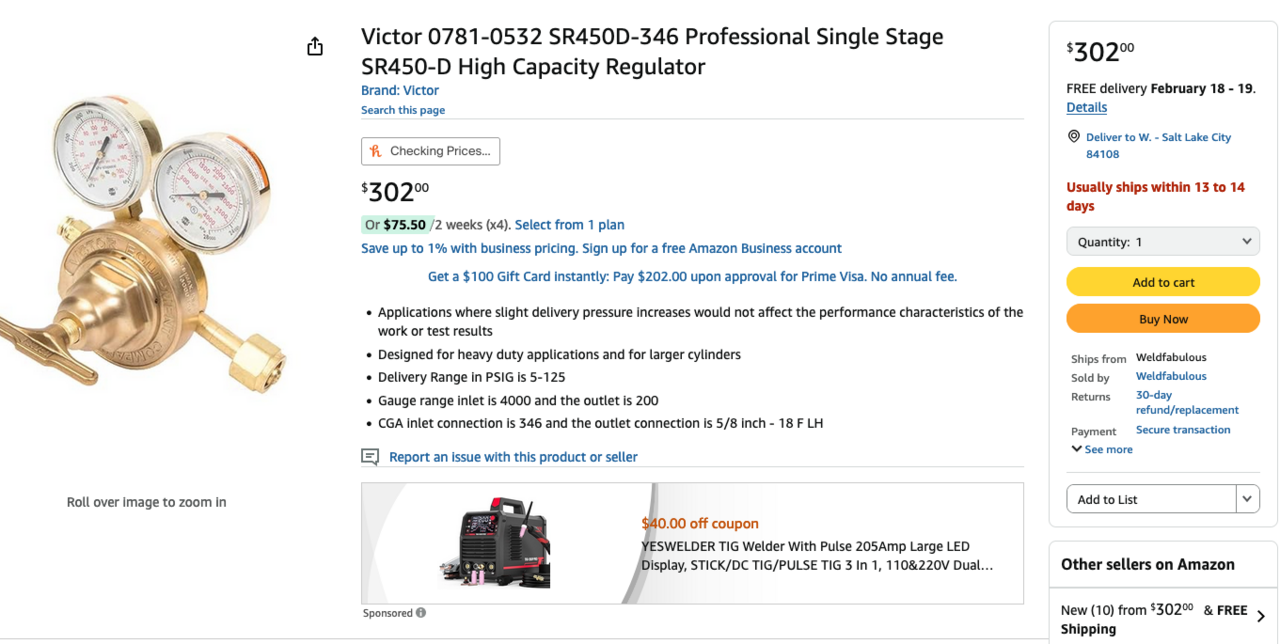Screen dimensions: 1280x644
Task: Open the Quantity dropdown
Action: click(x=1163, y=242)
